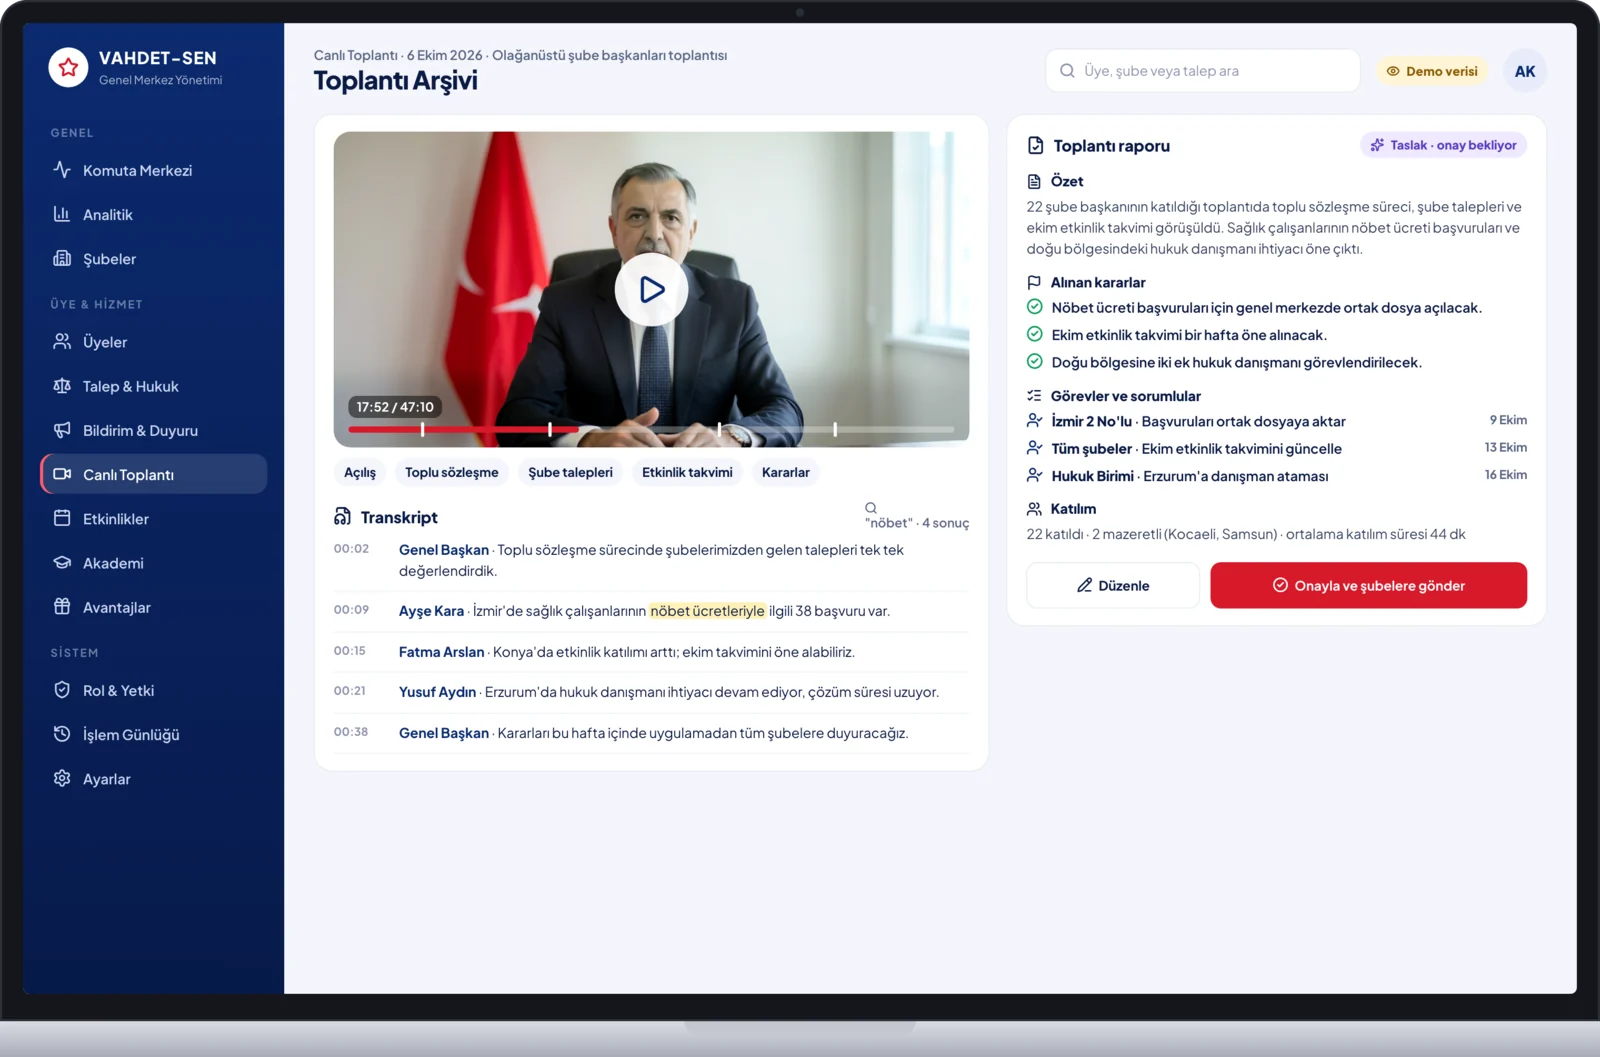This screenshot has height=1057, width=1600.
Task: Select the Toplu sözleşme chapter chip
Action: click(452, 472)
